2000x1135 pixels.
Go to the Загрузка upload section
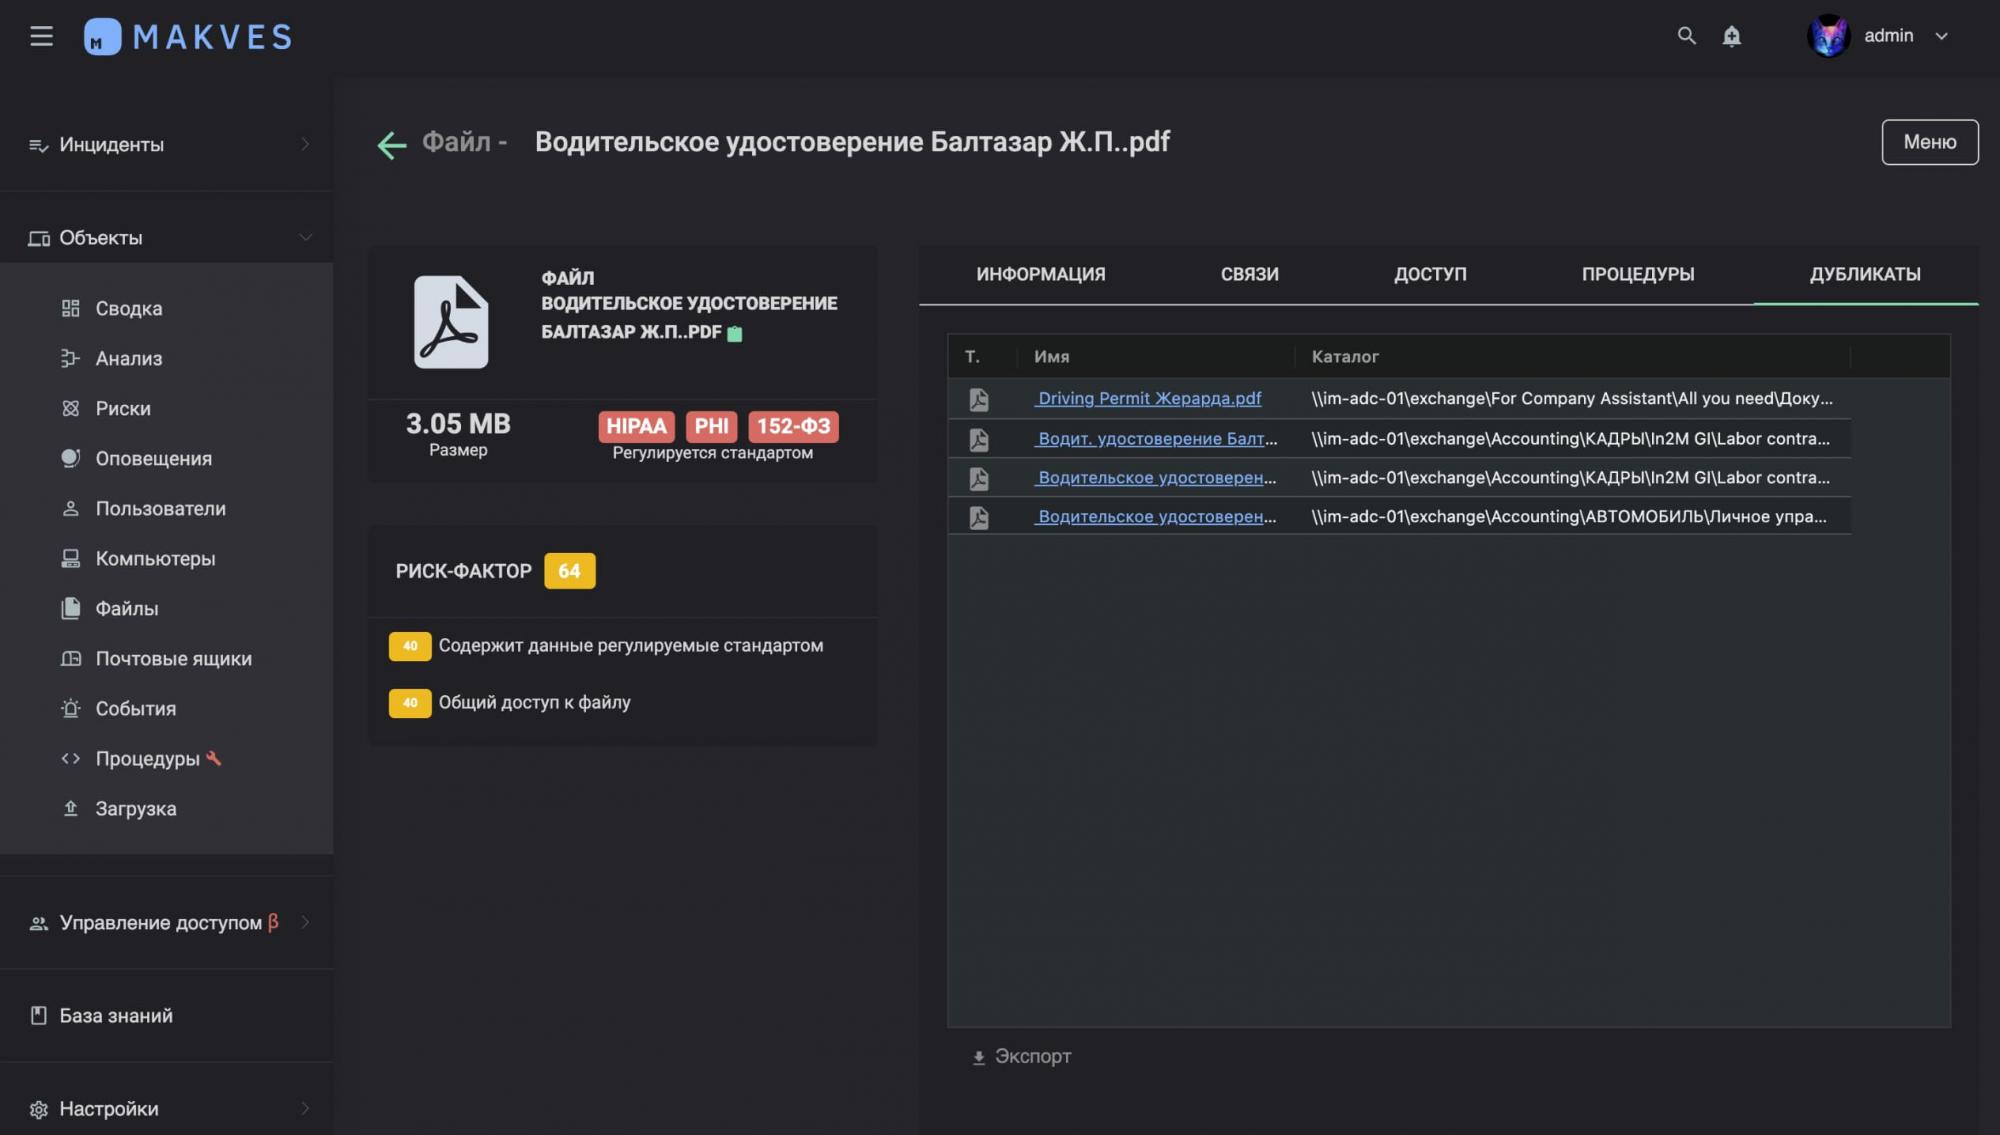click(x=135, y=808)
